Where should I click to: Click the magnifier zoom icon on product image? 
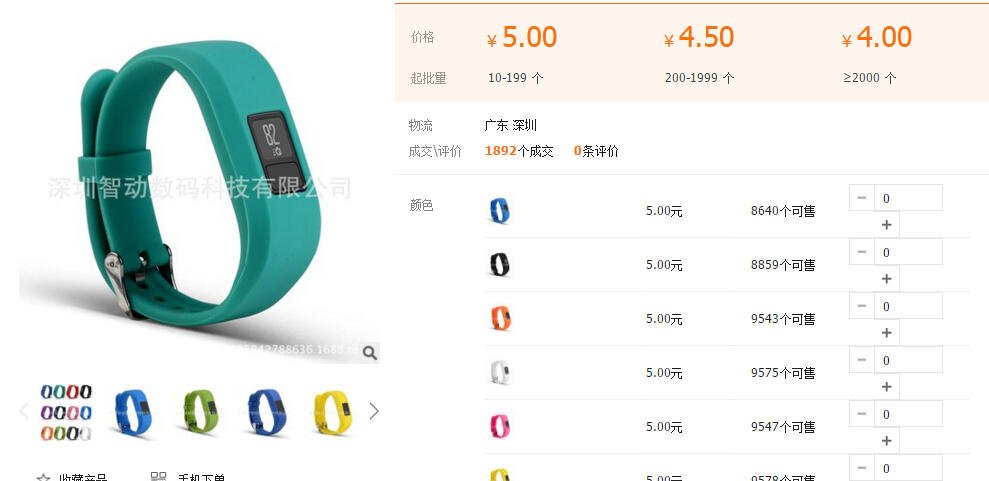tap(370, 353)
